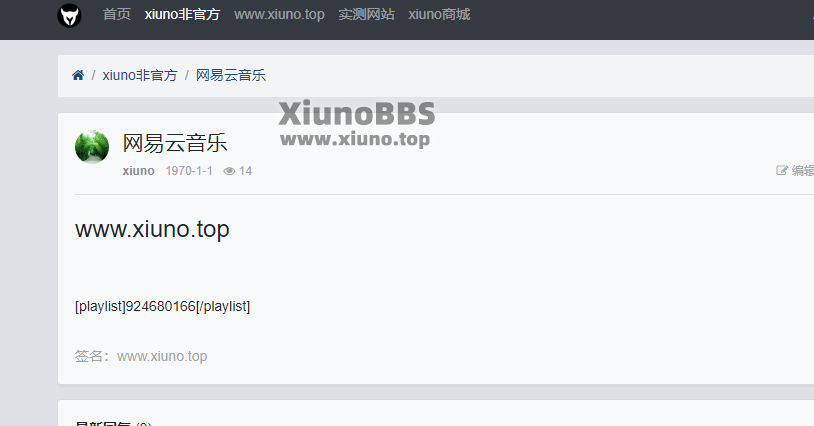
Task: Click the [playlist]924680166[/playlist] text
Action: tap(162, 306)
